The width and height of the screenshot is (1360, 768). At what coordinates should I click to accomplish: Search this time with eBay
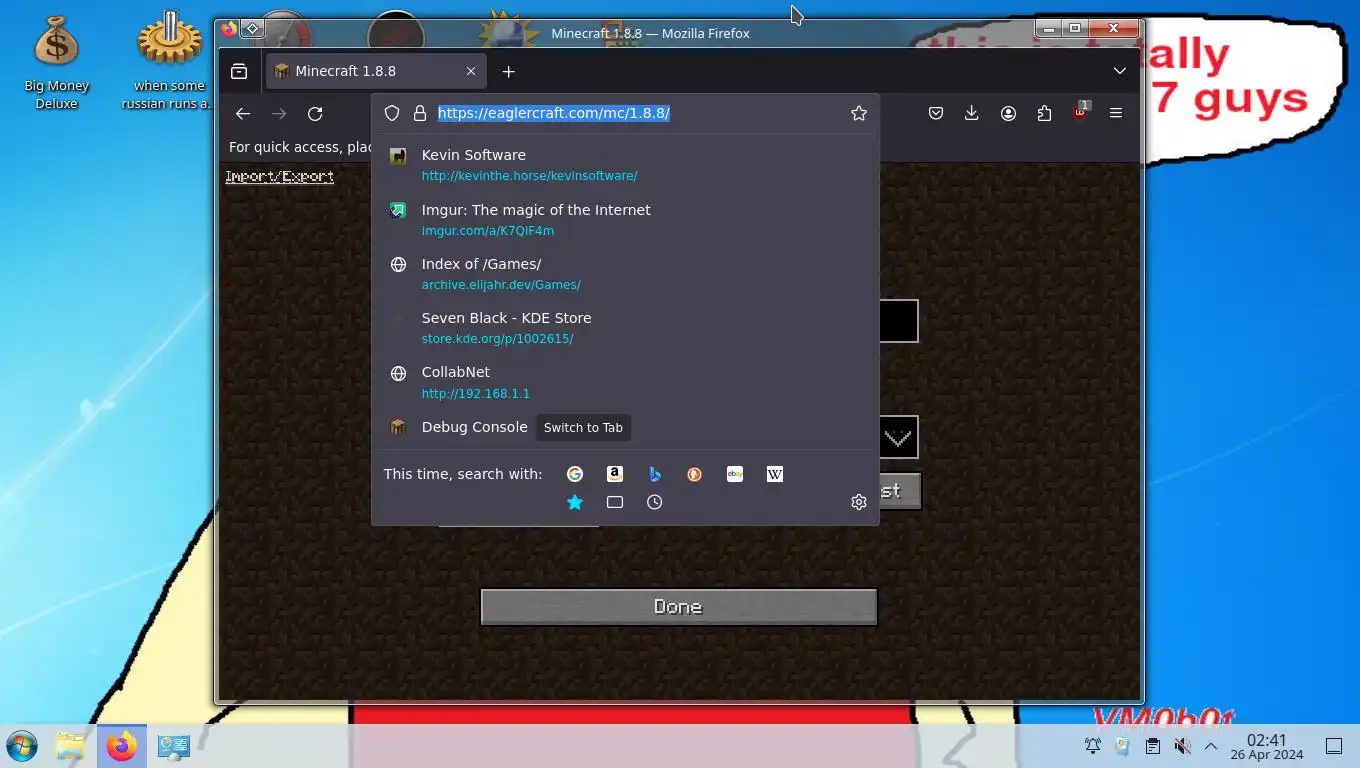[x=735, y=474]
